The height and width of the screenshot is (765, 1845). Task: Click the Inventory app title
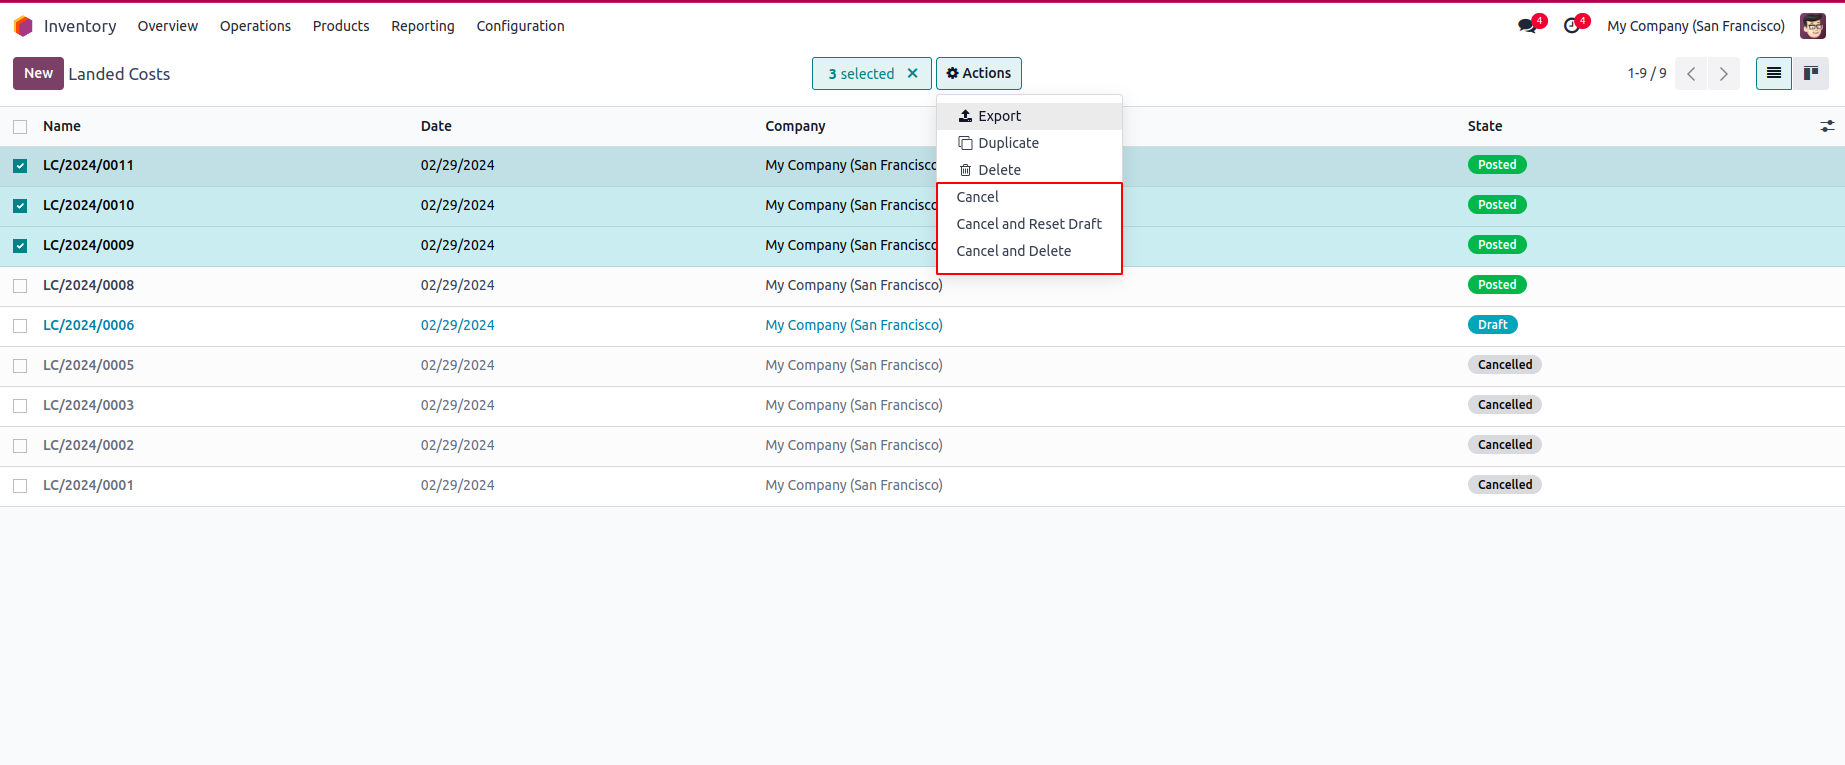click(80, 26)
